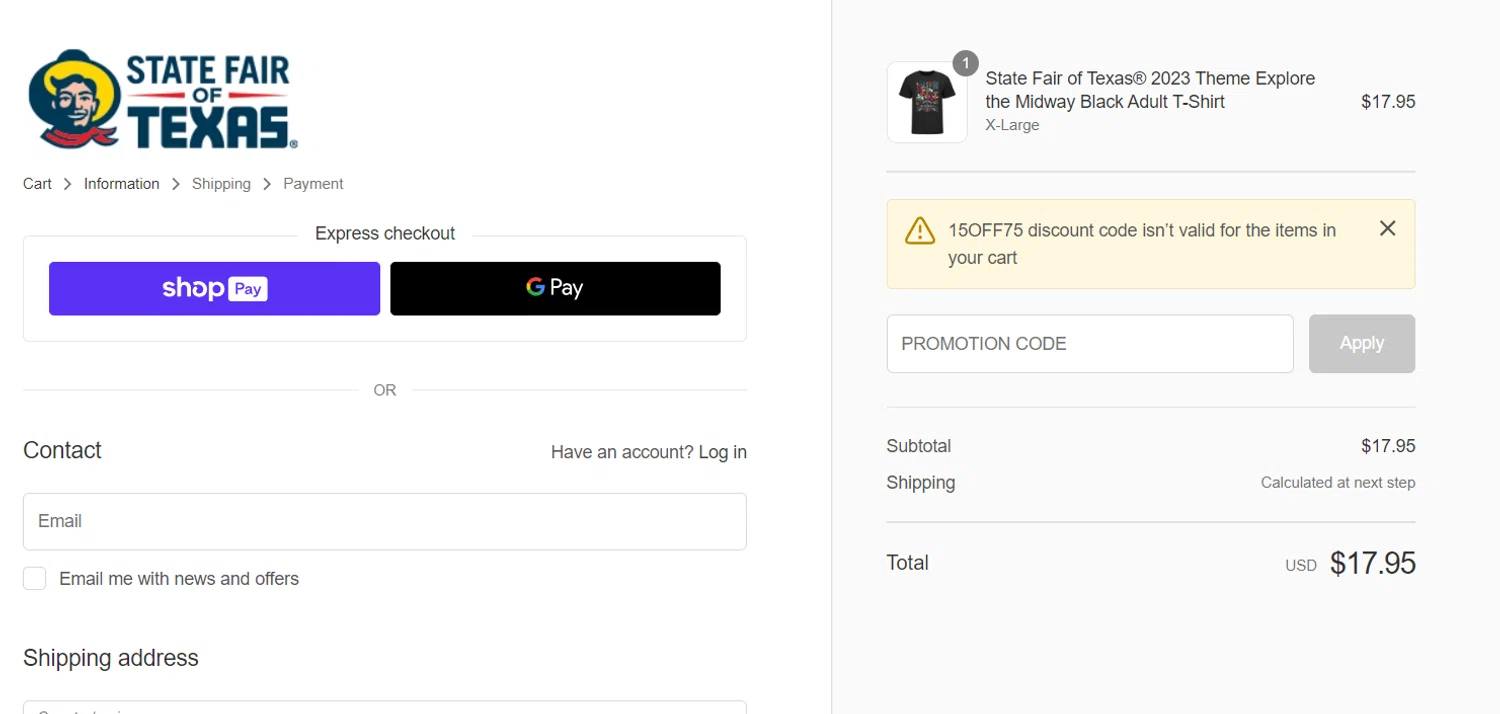
Task: Click the Log in link
Action: [722, 452]
